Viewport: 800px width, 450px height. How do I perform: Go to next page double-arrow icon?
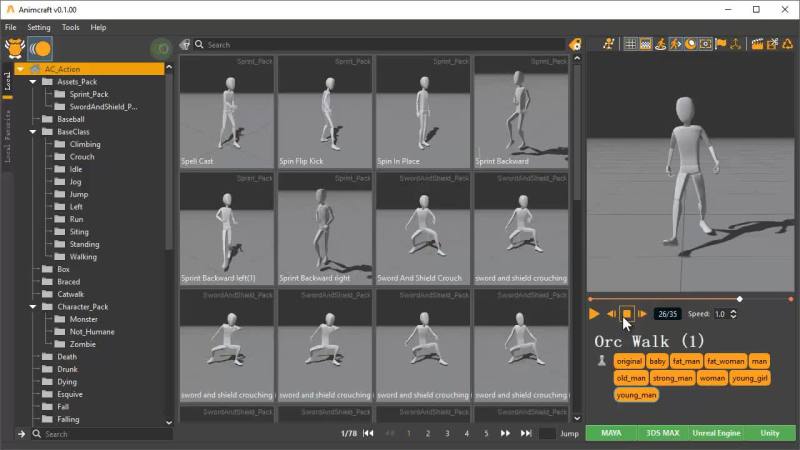(505, 433)
